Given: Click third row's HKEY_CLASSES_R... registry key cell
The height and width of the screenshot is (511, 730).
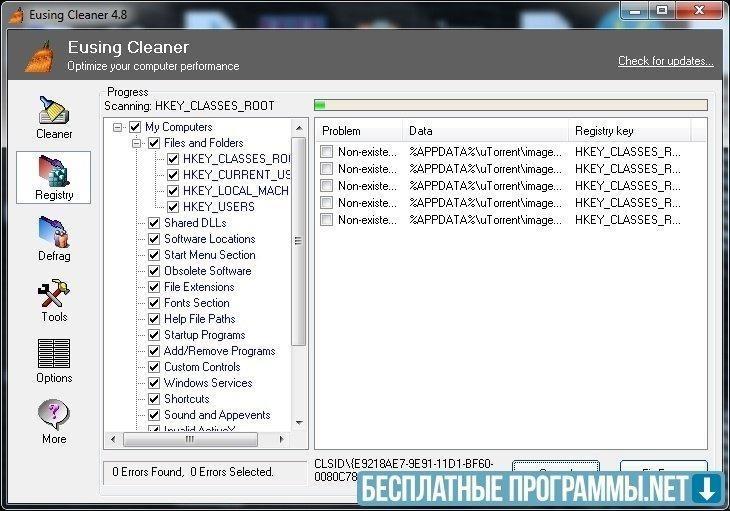Looking at the screenshot, I should (x=628, y=186).
